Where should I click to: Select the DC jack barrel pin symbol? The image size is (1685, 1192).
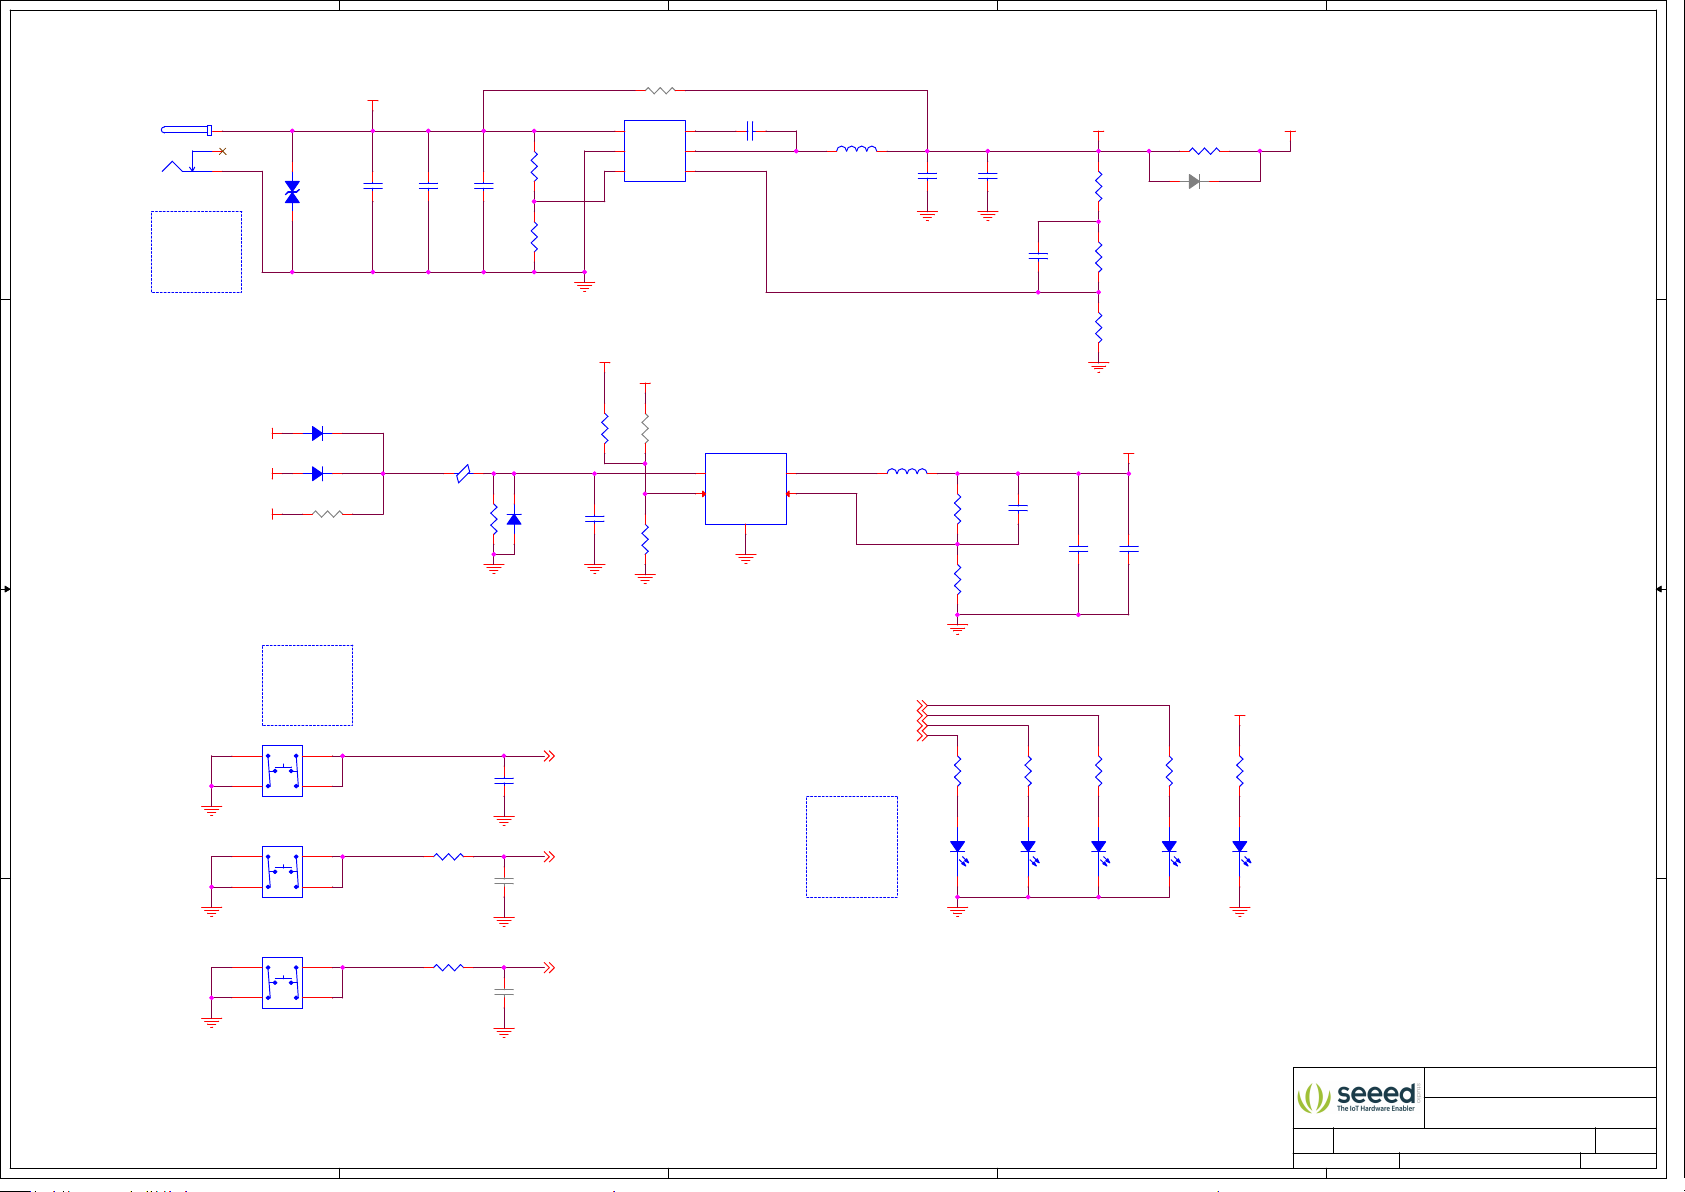tap(187, 130)
